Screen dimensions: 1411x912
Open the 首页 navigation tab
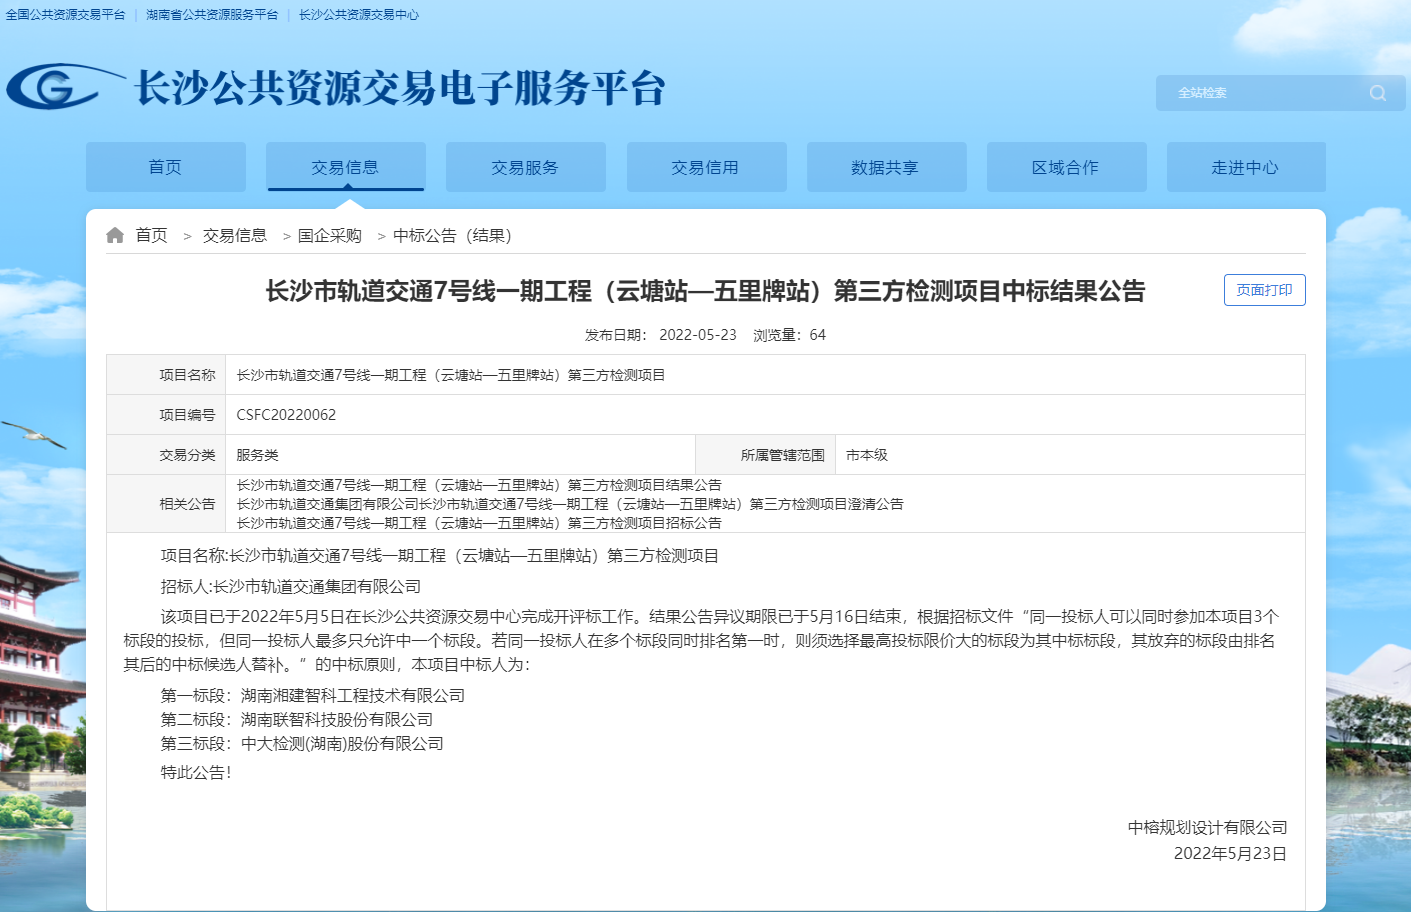pos(165,167)
